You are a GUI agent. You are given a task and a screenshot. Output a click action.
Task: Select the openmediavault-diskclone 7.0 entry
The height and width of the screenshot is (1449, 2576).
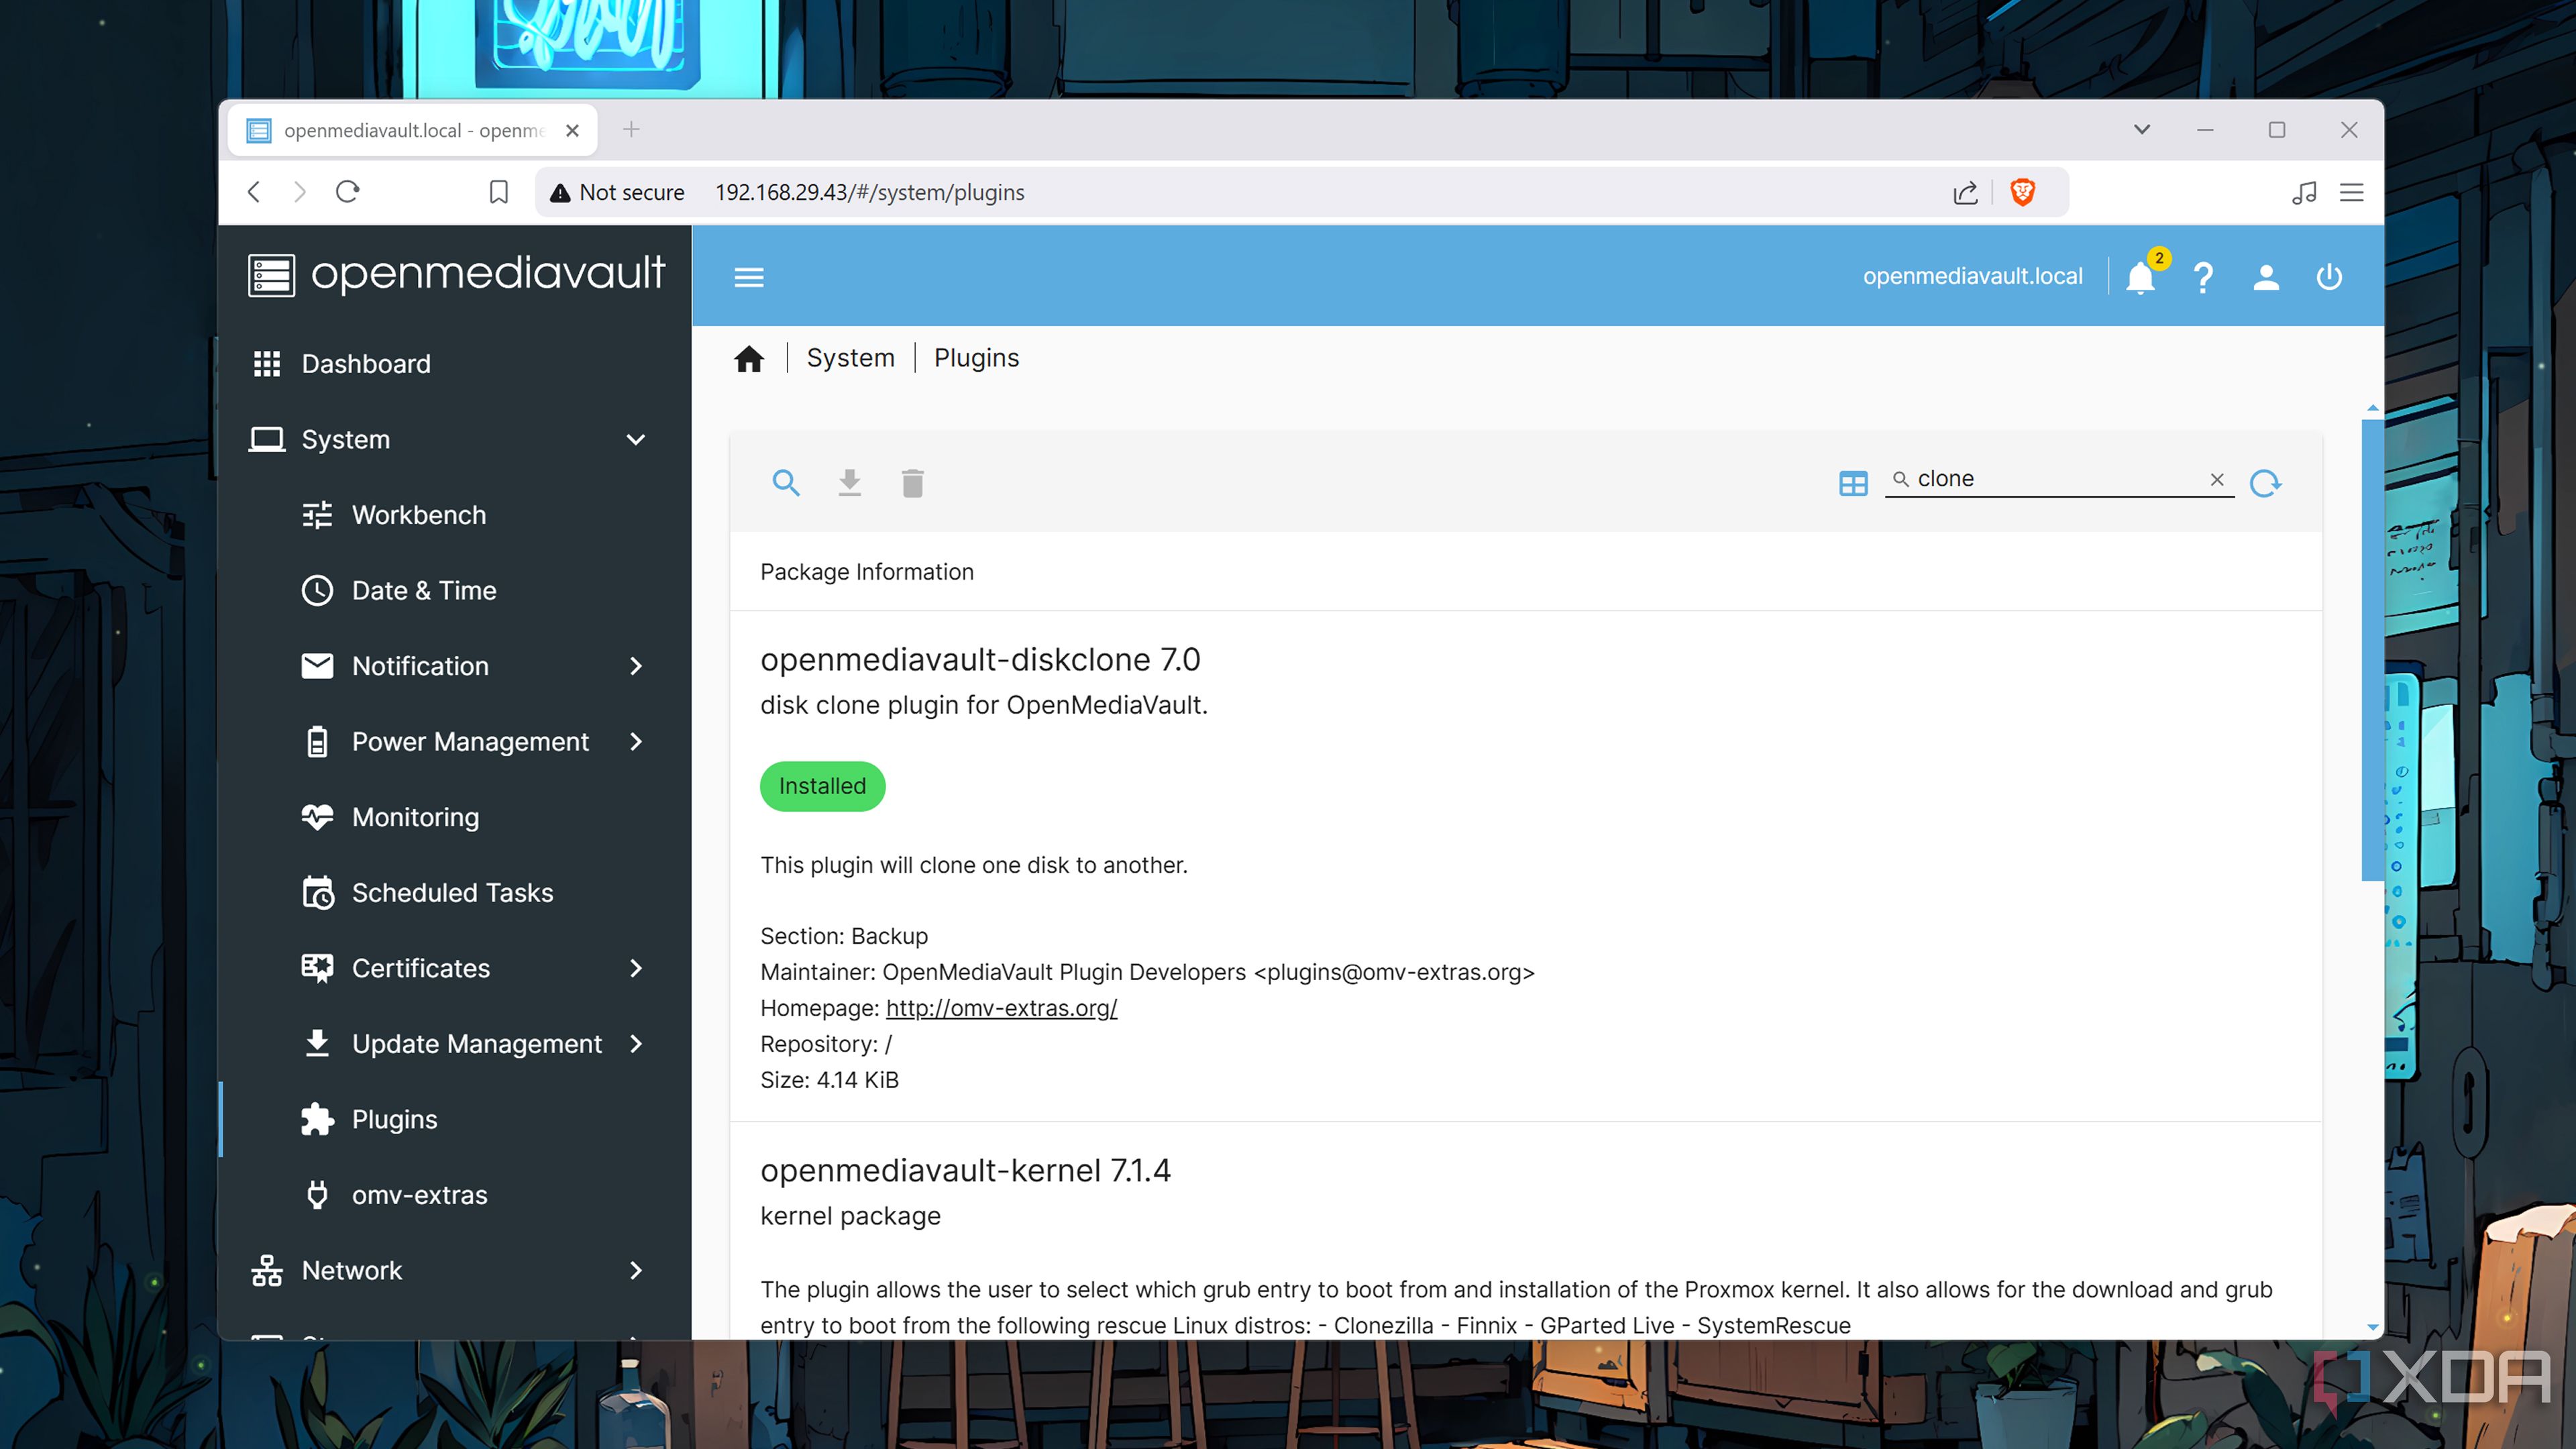(1525, 866)
